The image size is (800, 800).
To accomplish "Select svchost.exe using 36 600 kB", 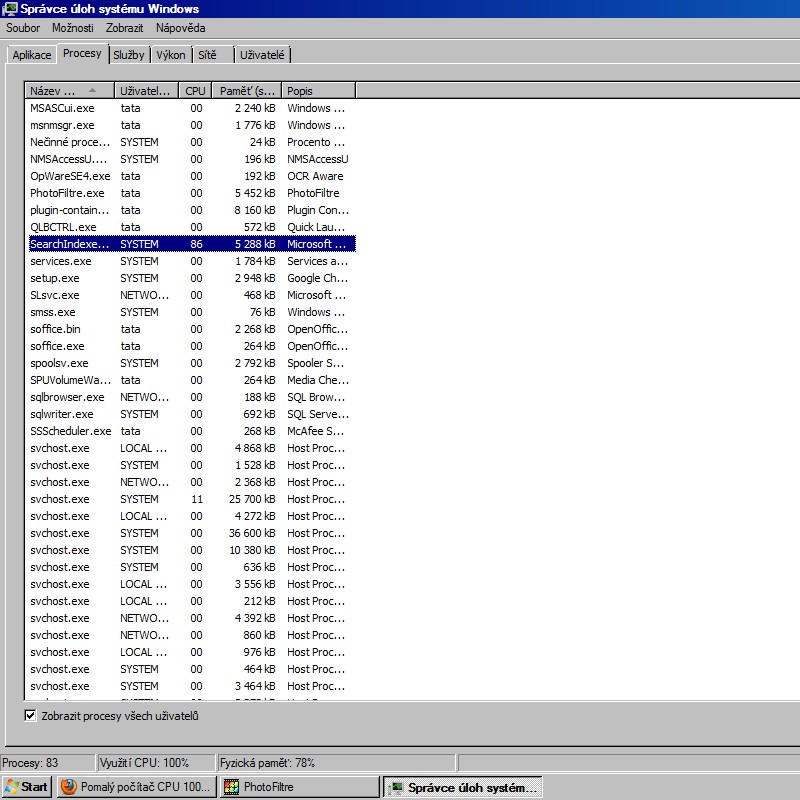I will point(192,533).
